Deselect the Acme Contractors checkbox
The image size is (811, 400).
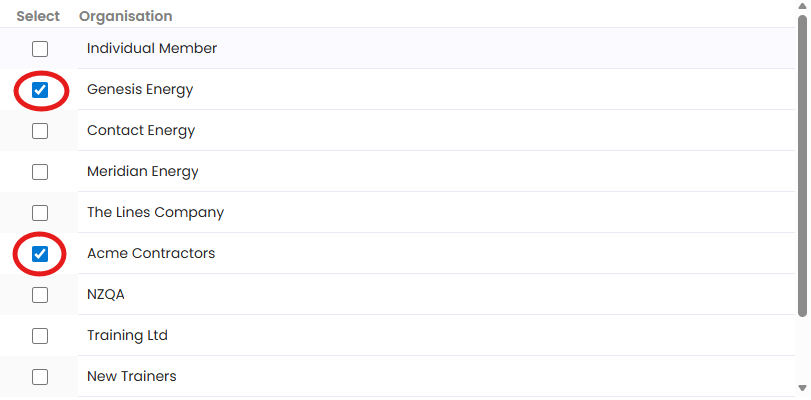[40, 254]
